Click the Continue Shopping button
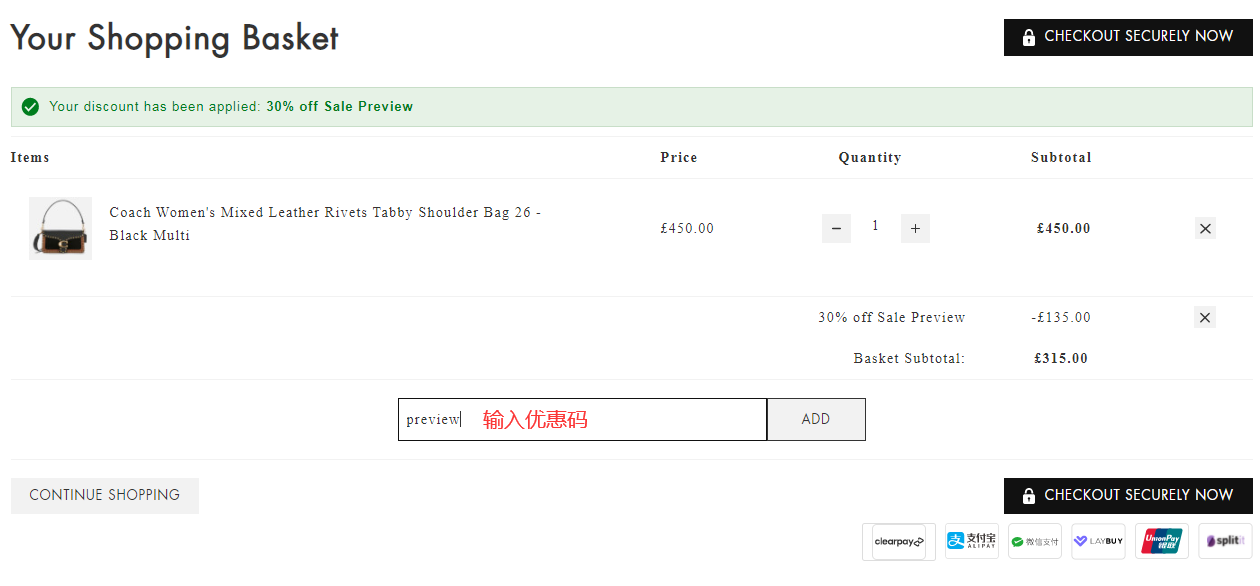Screen dimensions: 1260x586 (105, 495)
